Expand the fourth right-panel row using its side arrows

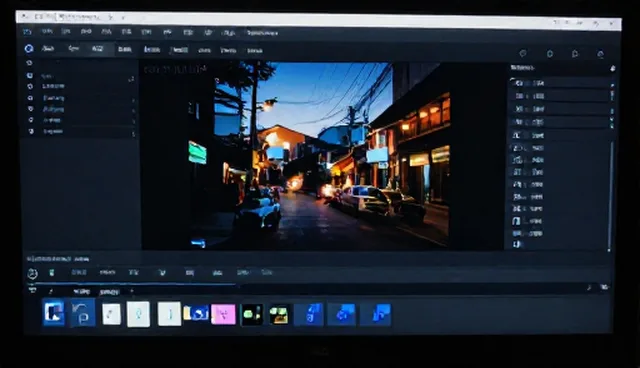pos(612,123)
